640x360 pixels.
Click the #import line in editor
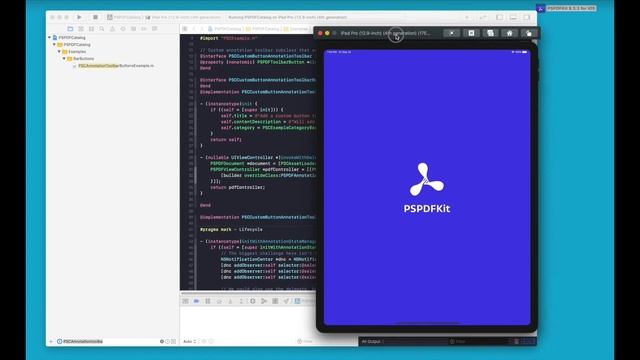coord(229,38)
